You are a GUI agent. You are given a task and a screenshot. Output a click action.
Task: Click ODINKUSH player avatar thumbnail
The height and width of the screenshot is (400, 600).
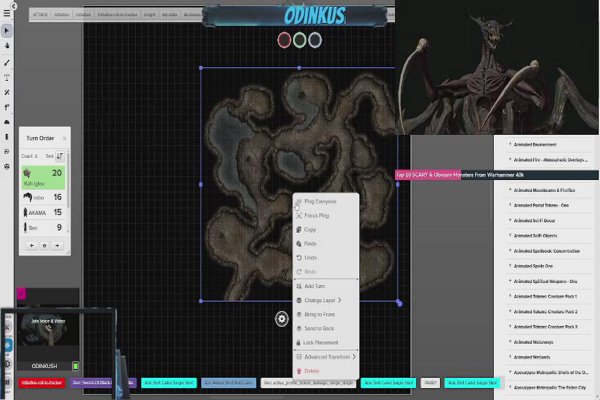click(x=48, y=331)
